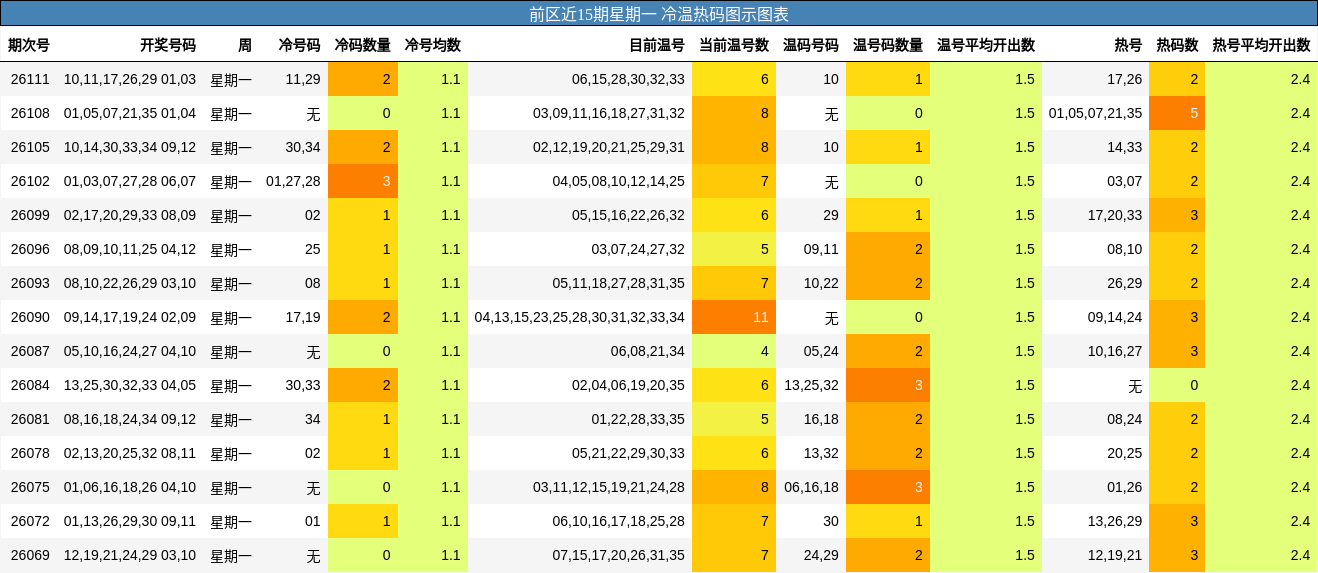Viewport: 1318px width, 573px height.
Task: Click hot numbers 17,20,33
Action: tap(1114, 215)
